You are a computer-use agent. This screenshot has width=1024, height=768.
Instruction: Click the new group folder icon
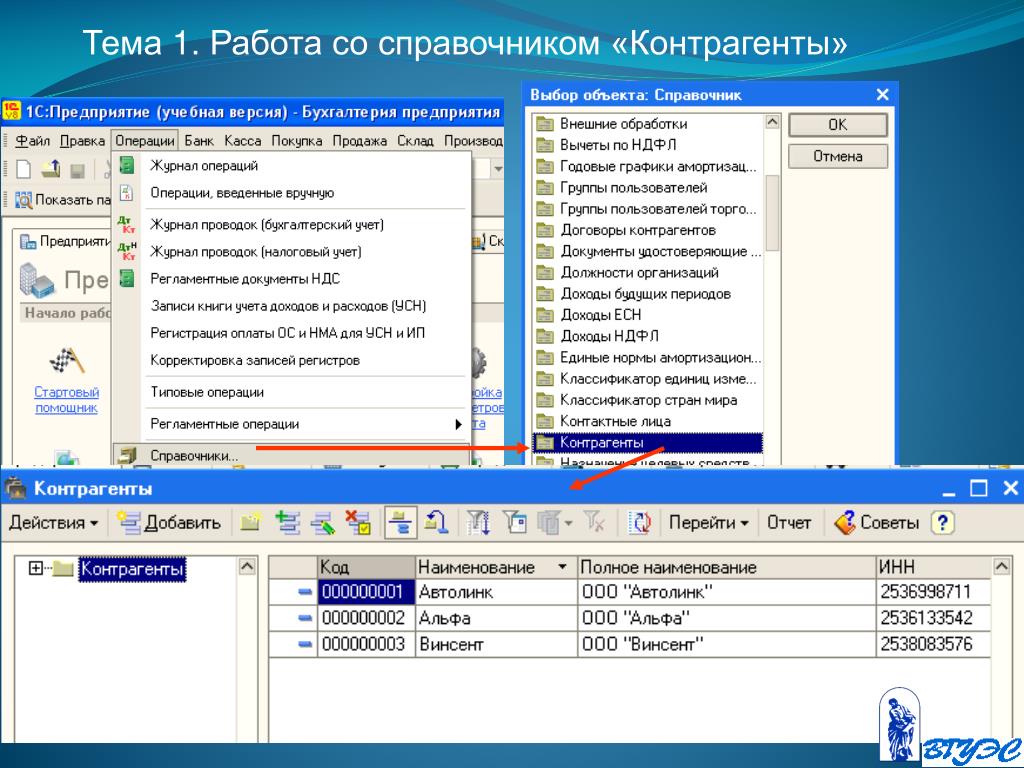250,522
